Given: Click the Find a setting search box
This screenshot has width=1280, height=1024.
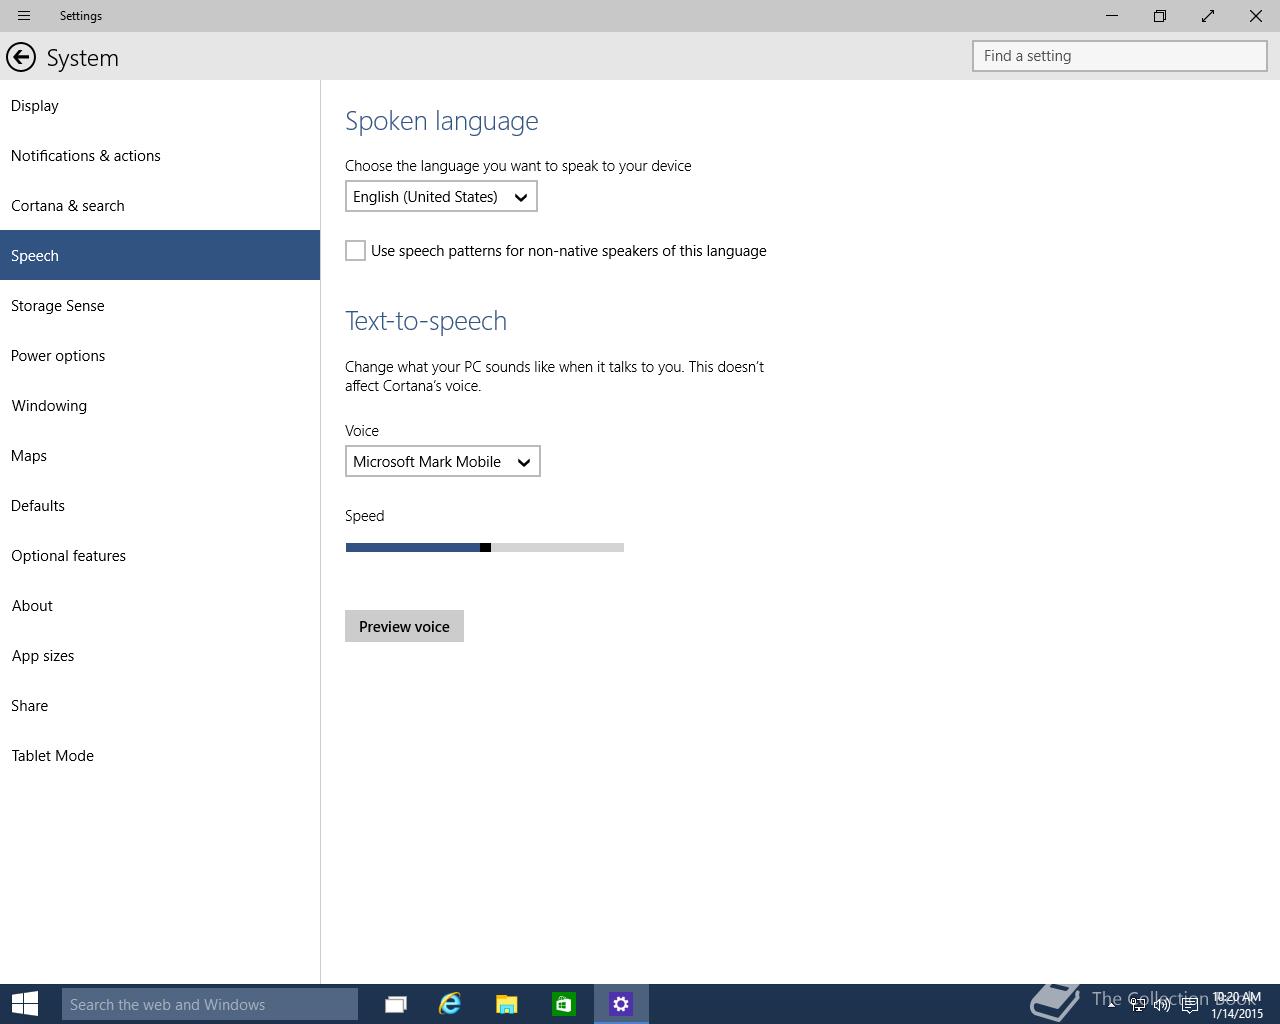Looking at the screenshot, I should [x=1119, y=56].
